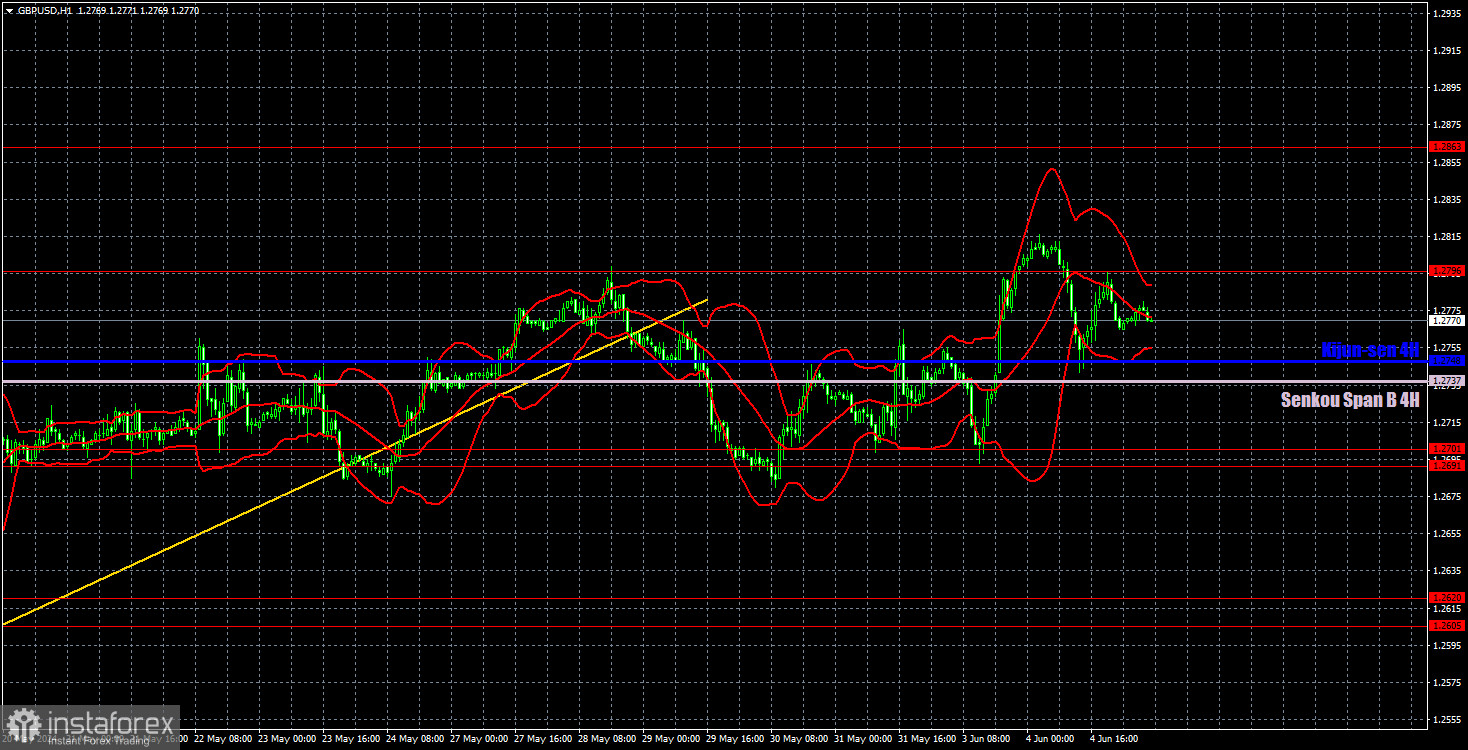The width and height of the screenshot is (1468, 750).
Task: Click the red 1.2863 level tag
Action: point(1448,146)
